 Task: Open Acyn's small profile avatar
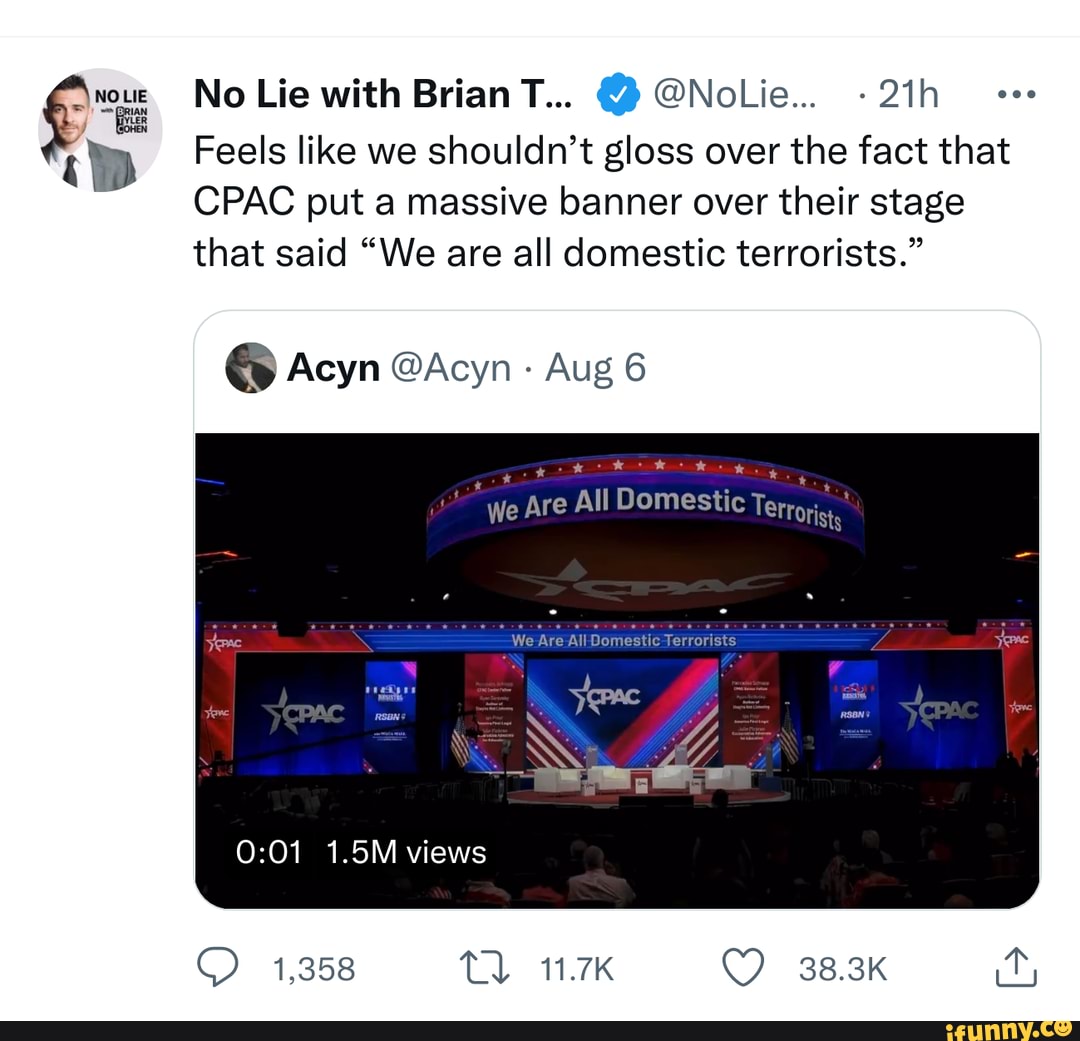(x=250, y=368)
